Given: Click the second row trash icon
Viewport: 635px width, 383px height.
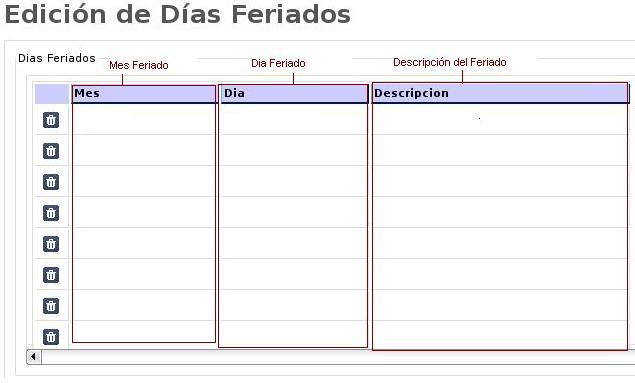Looking at the screenshot, I should (x=51, y=151).
